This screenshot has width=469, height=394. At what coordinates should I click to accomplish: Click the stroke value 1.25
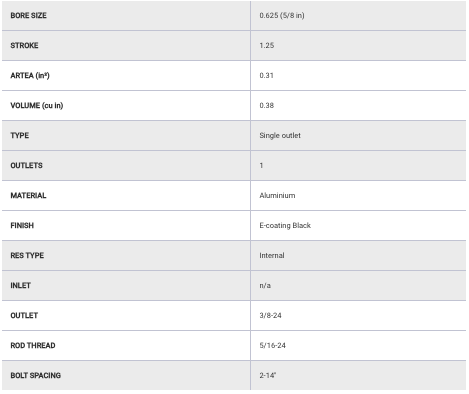pyautogui.click(x=267, y=45)
